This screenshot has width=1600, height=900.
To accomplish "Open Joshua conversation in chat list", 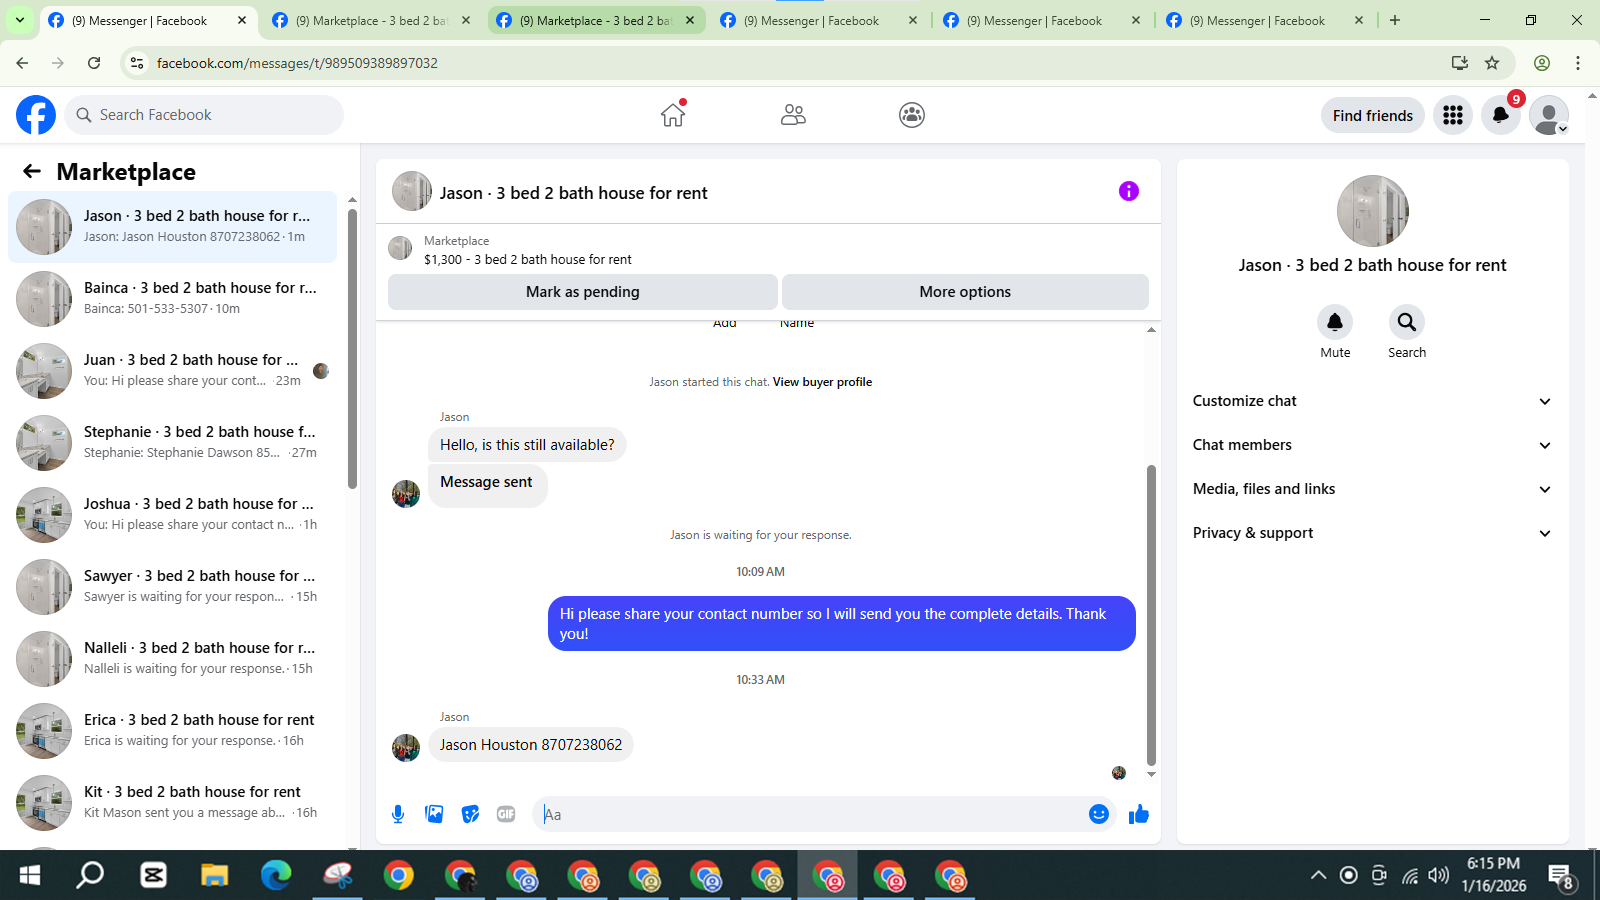I will click(173, 515).
